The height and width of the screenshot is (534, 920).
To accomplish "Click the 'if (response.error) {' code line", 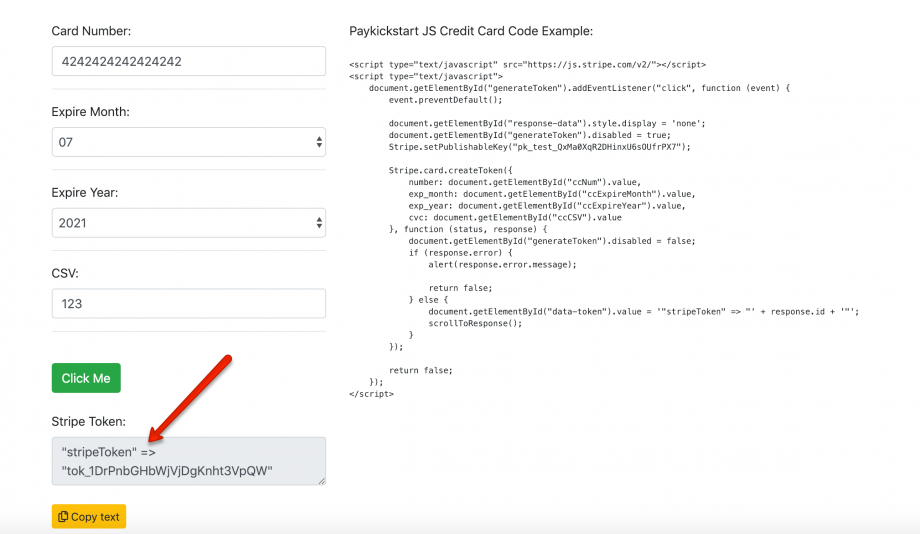I will coord(460,252).
